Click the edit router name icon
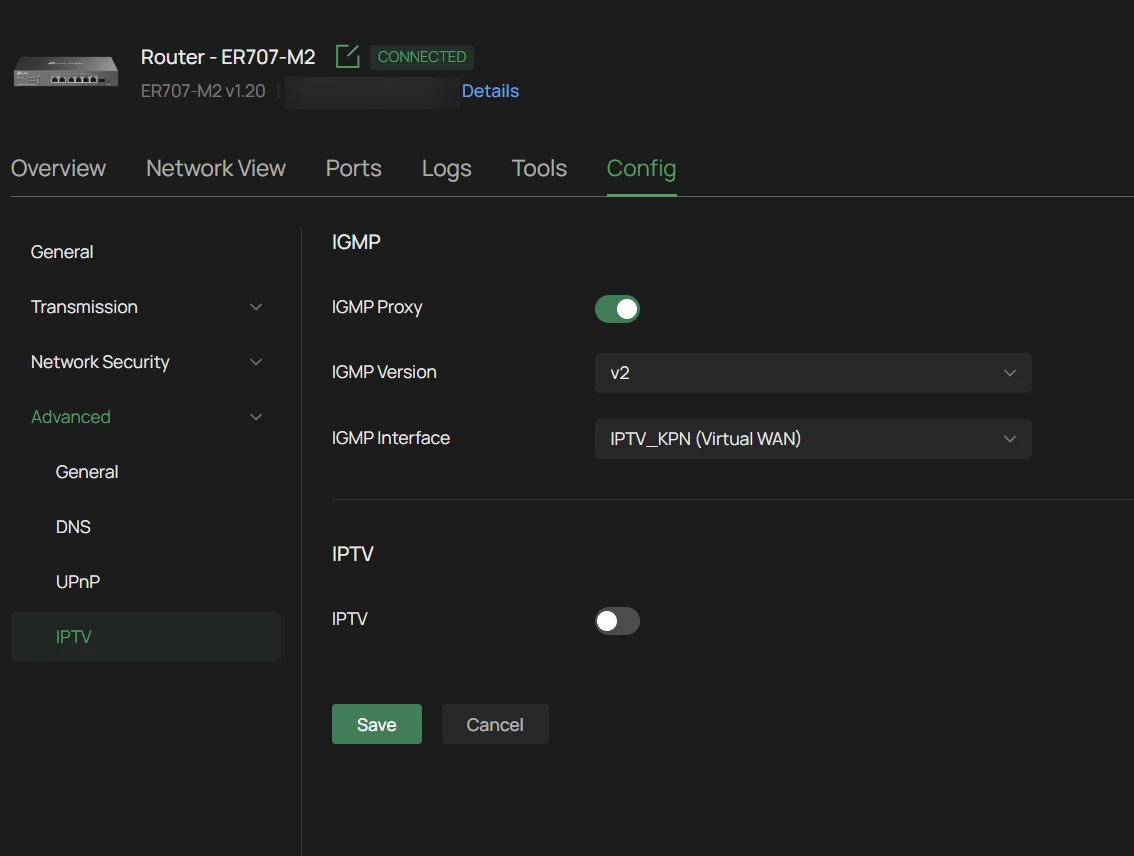This screenshot has height=856, width=1134. click(x=347, y=56)
